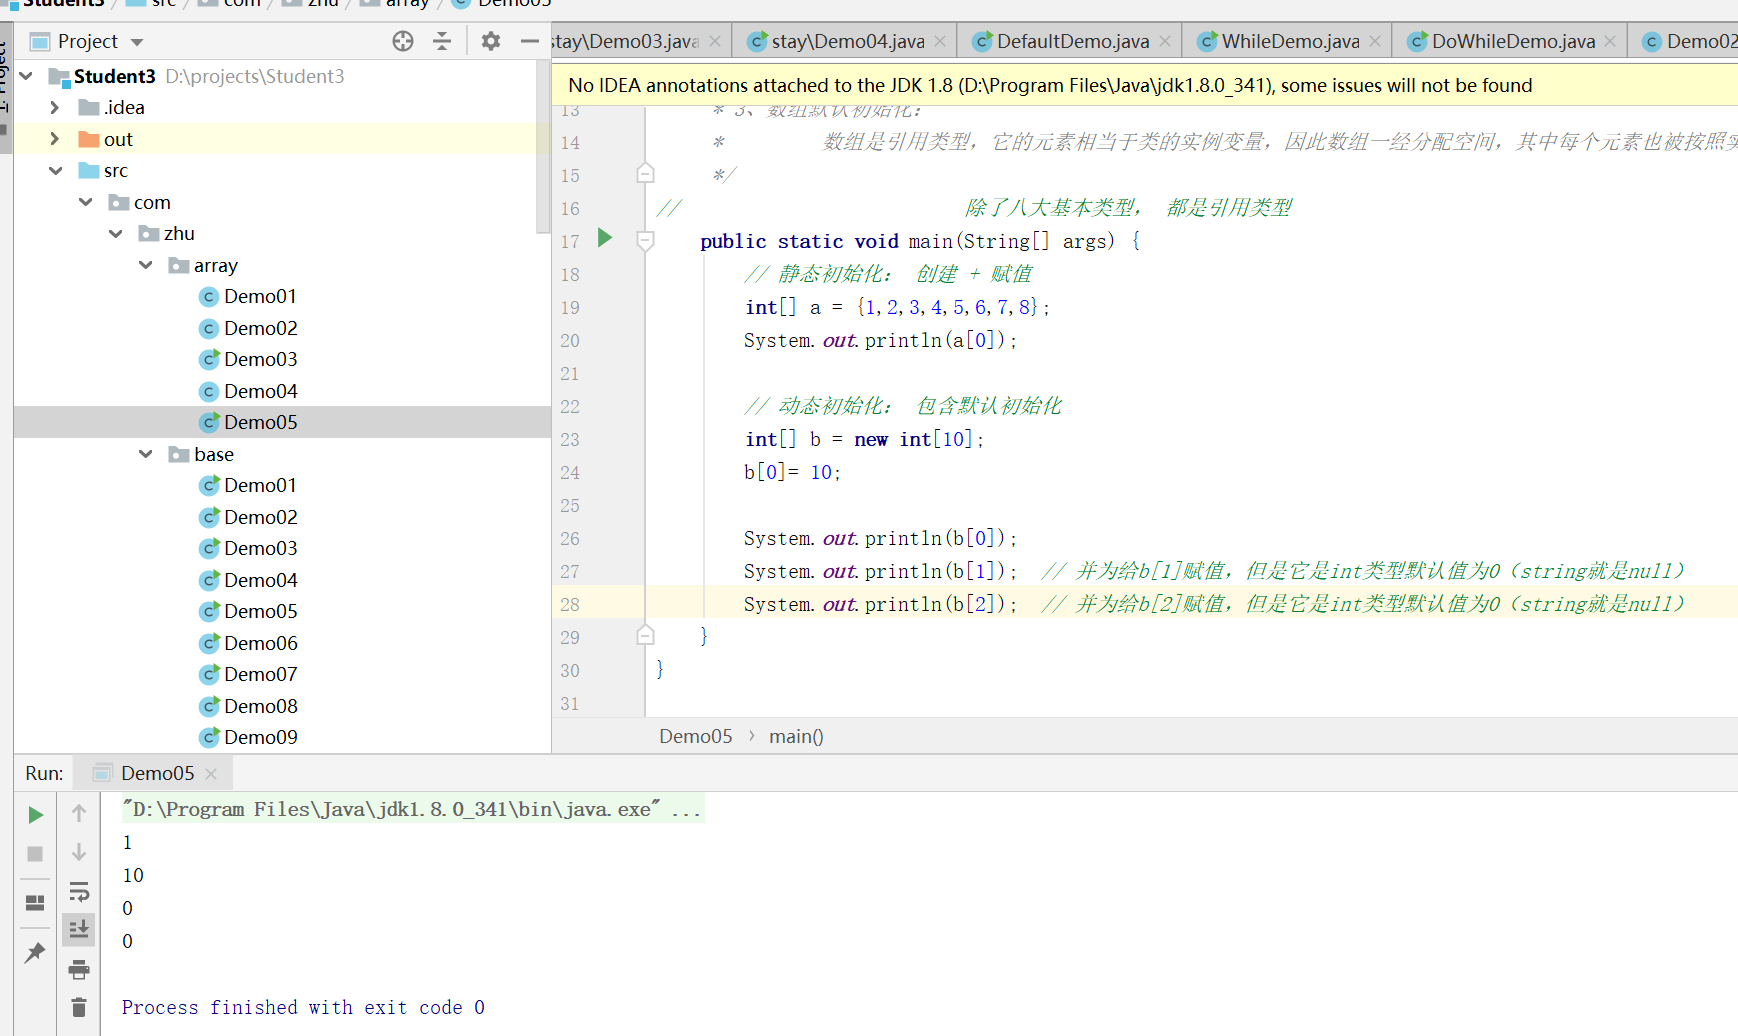
Task: Pin the Run tab
Action: click(35, 952)
